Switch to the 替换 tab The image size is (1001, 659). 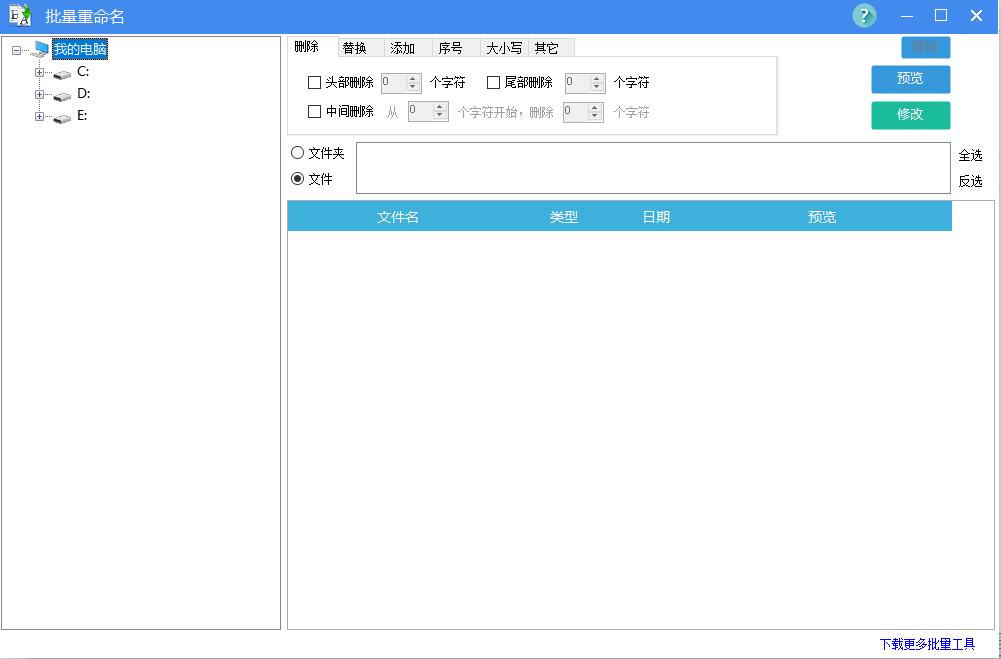361,48
